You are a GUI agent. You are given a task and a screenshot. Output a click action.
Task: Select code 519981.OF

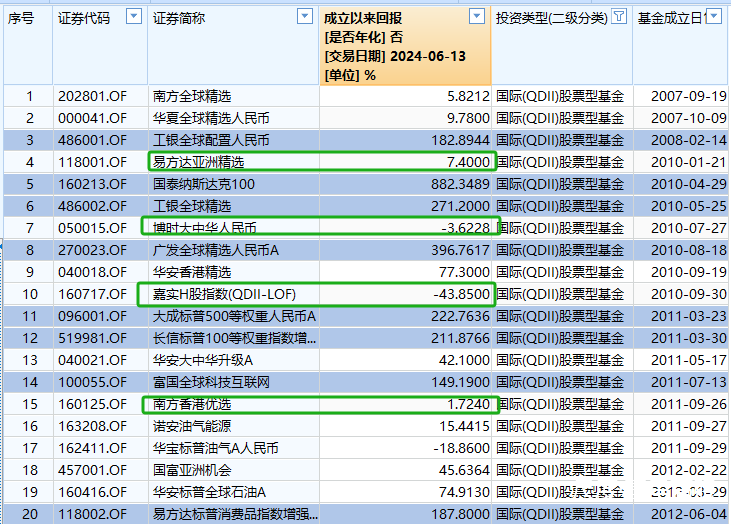92,338
